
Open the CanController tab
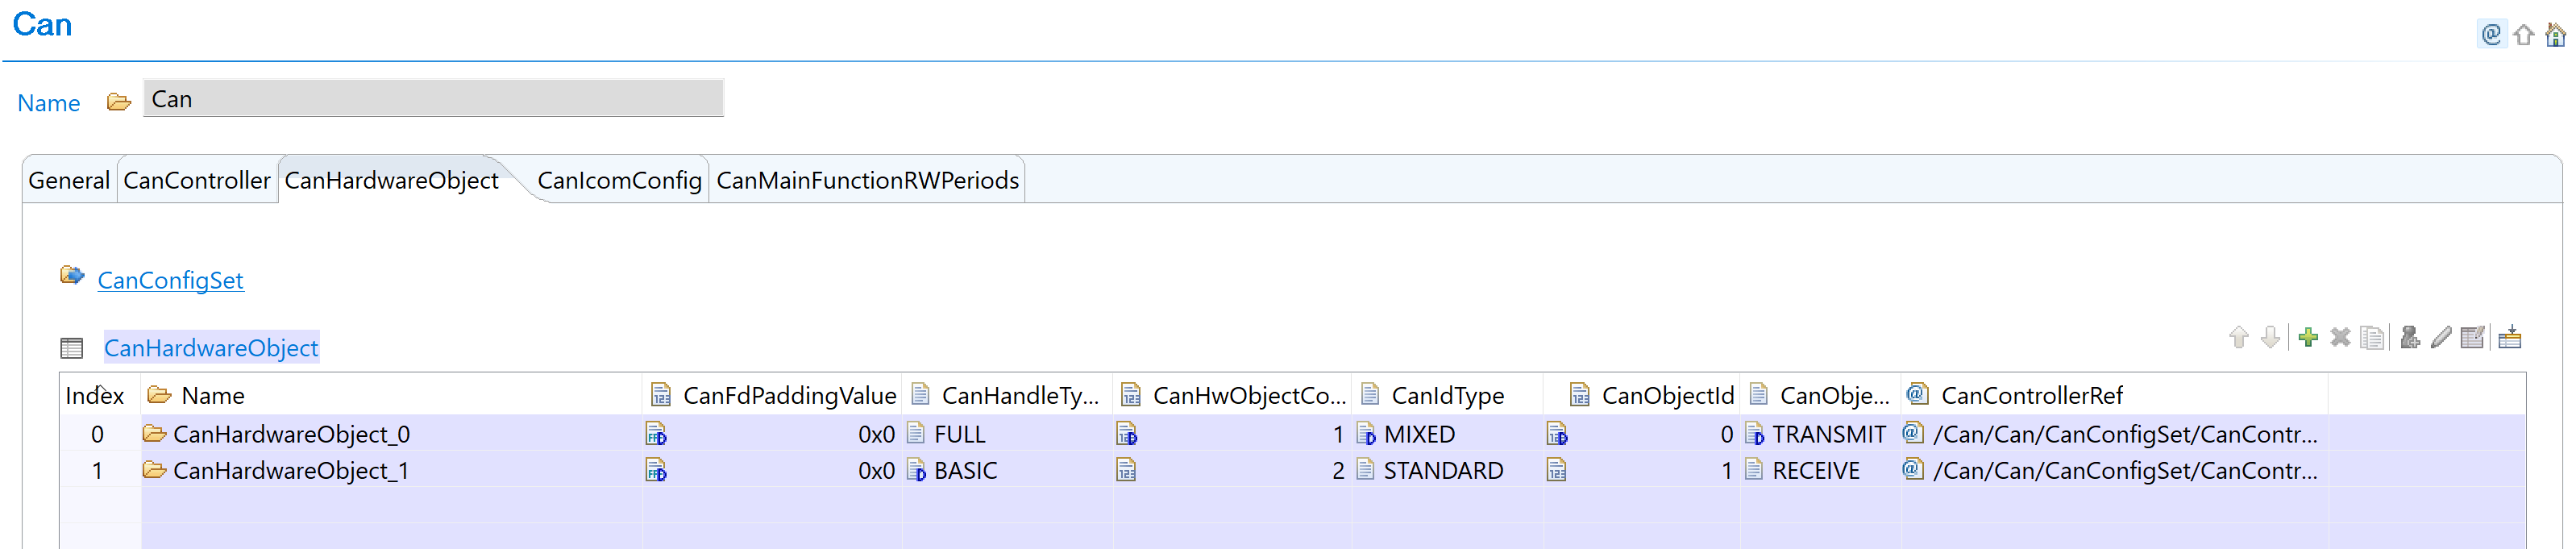(x=197, y=181)
